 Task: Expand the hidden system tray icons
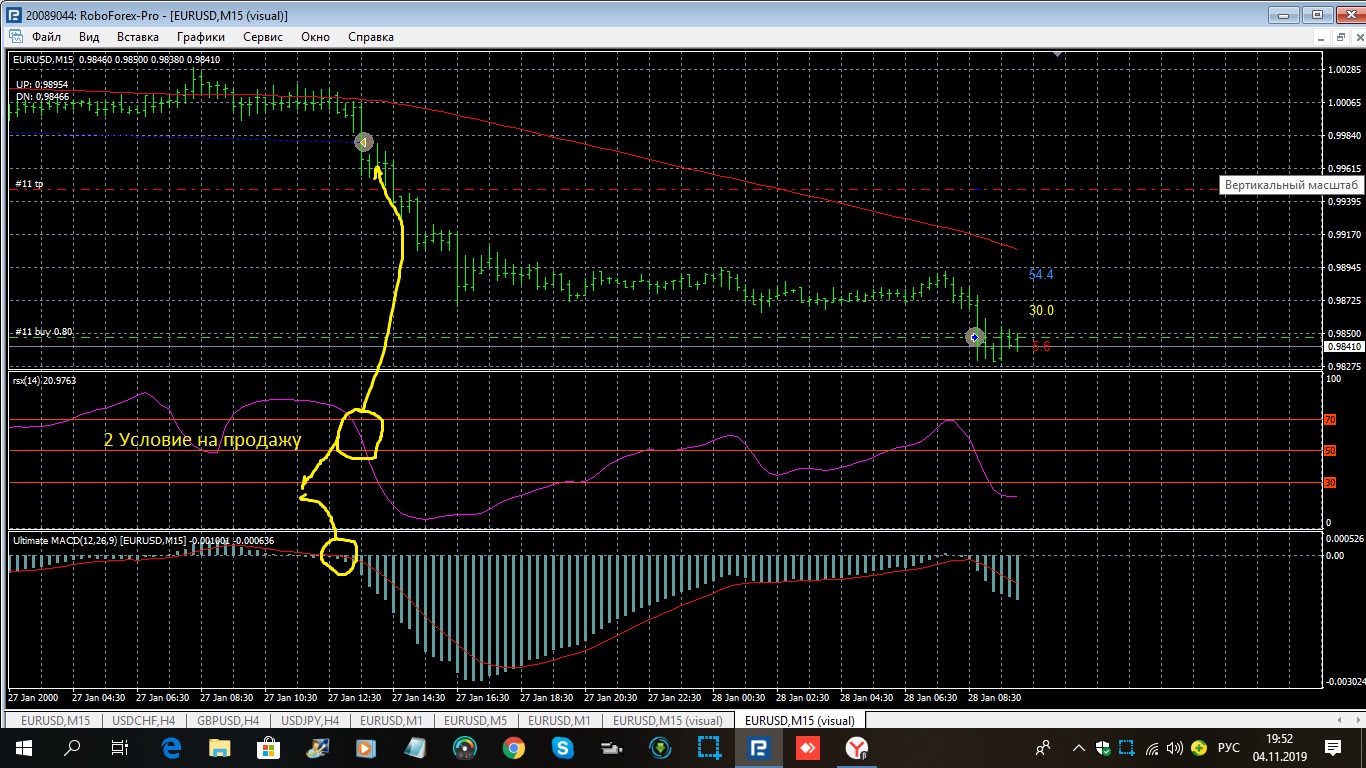pyautogui.click(x=1078, y=747)
